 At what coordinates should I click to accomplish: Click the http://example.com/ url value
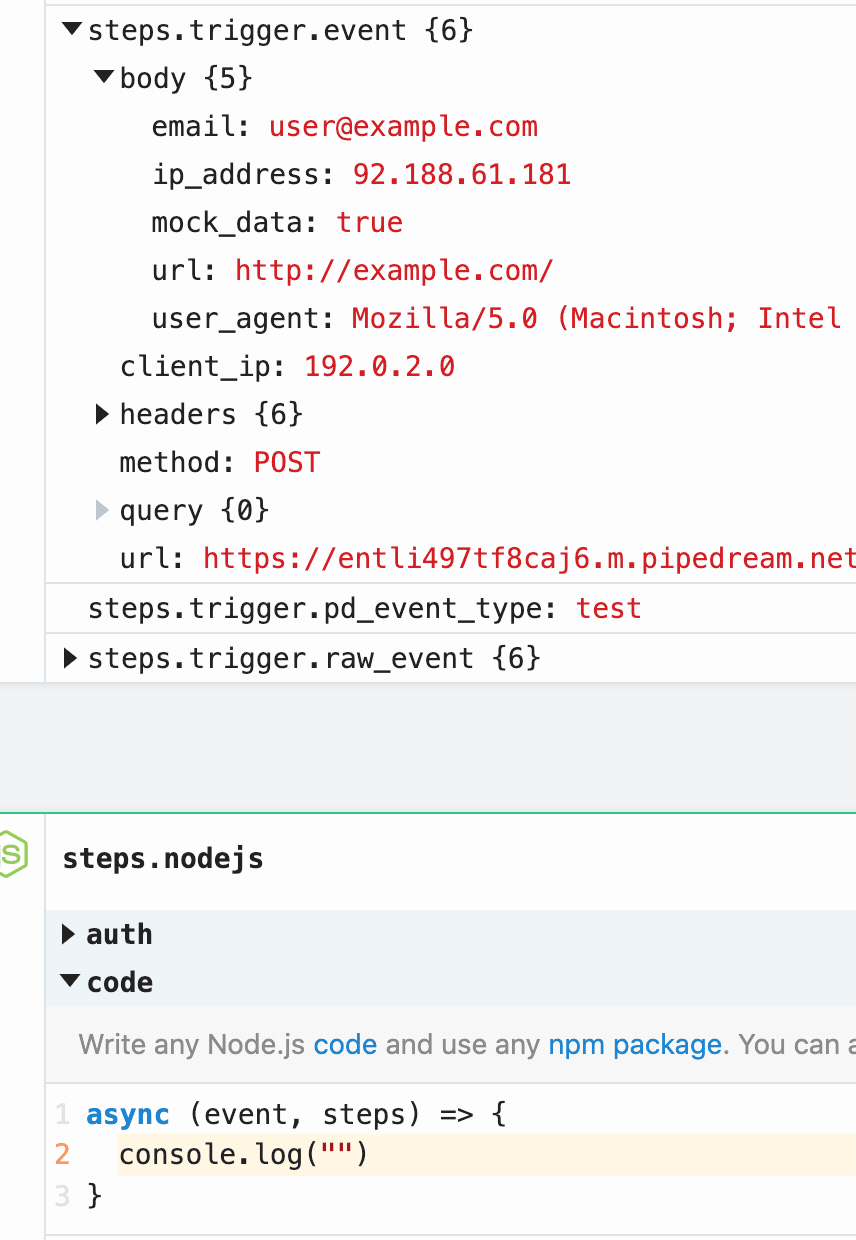tap(394, 271)
